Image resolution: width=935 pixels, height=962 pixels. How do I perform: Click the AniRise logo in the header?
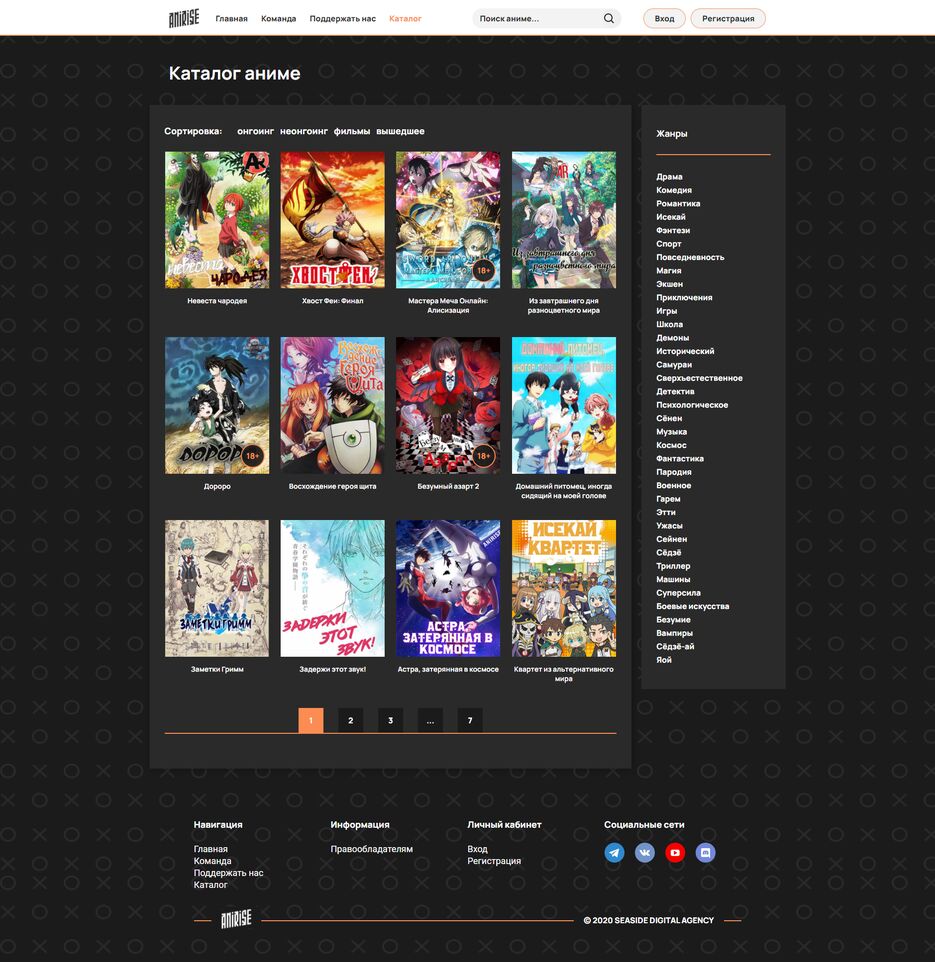[x=183, y=17]
